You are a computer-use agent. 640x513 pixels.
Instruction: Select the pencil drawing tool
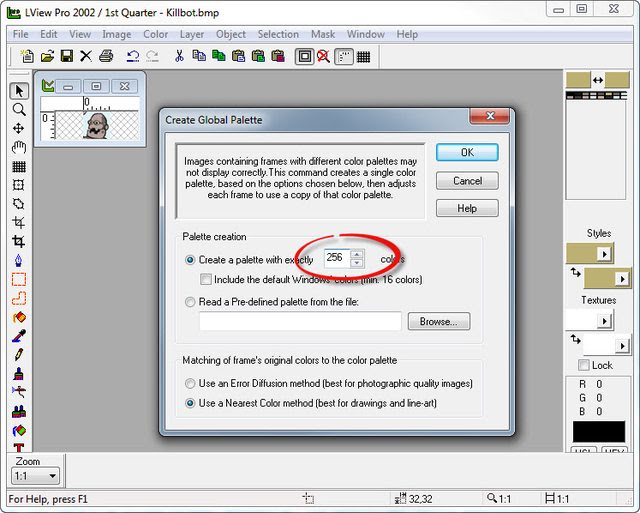[x=19, y=355]
